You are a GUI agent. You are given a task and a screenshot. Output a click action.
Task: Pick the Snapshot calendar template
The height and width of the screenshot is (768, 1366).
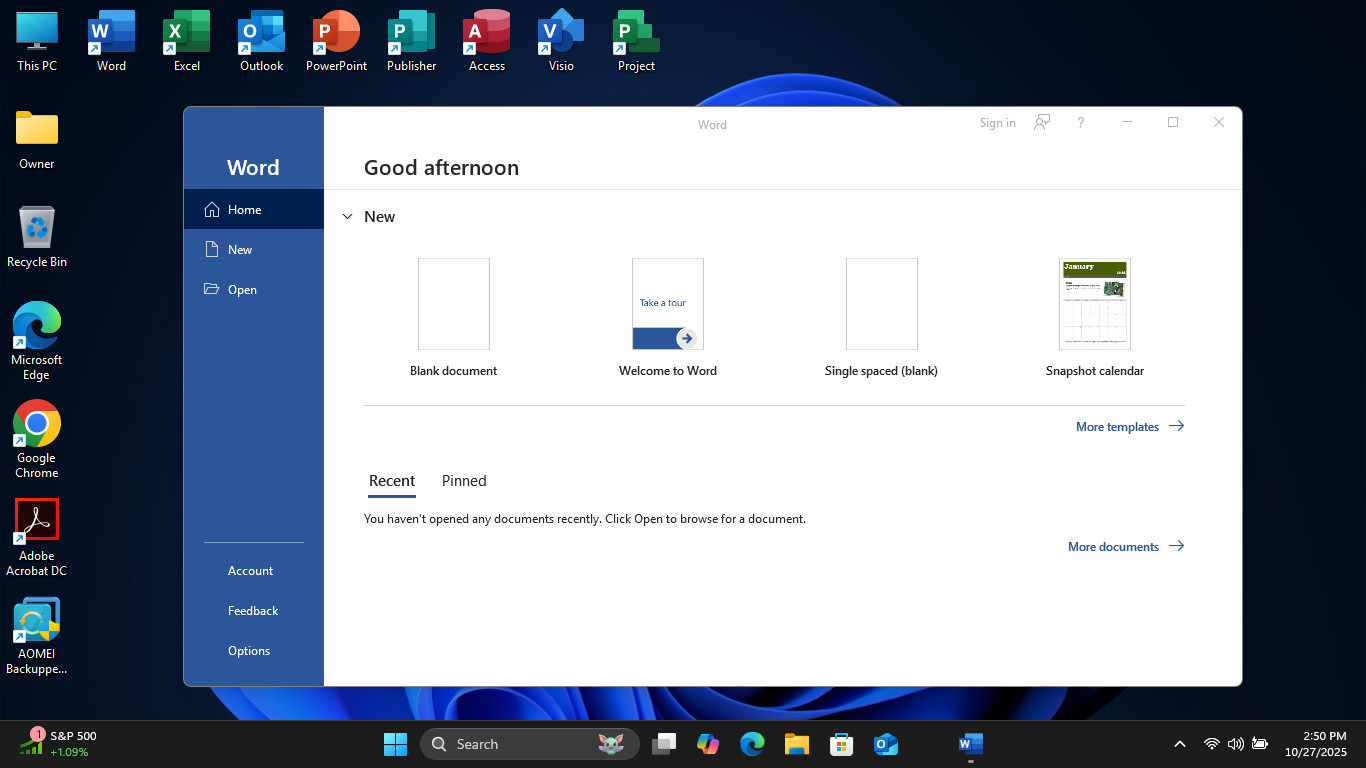(1095, 317)
